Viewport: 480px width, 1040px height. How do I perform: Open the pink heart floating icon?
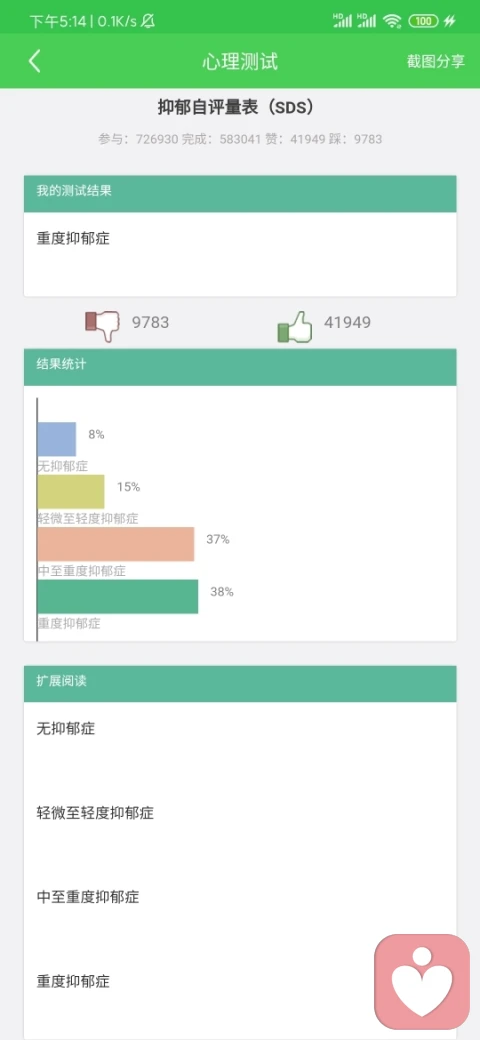coord(422,980)
